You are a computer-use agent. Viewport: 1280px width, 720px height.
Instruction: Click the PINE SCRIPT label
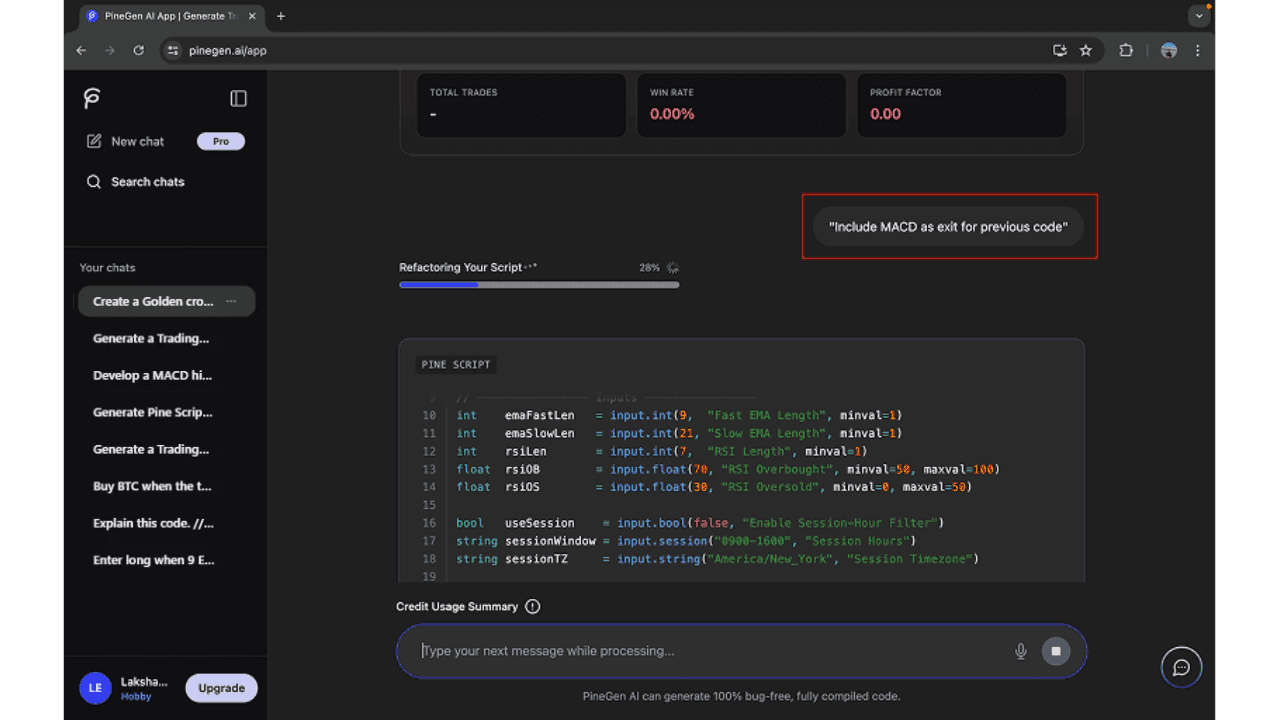tap(456, 365)
